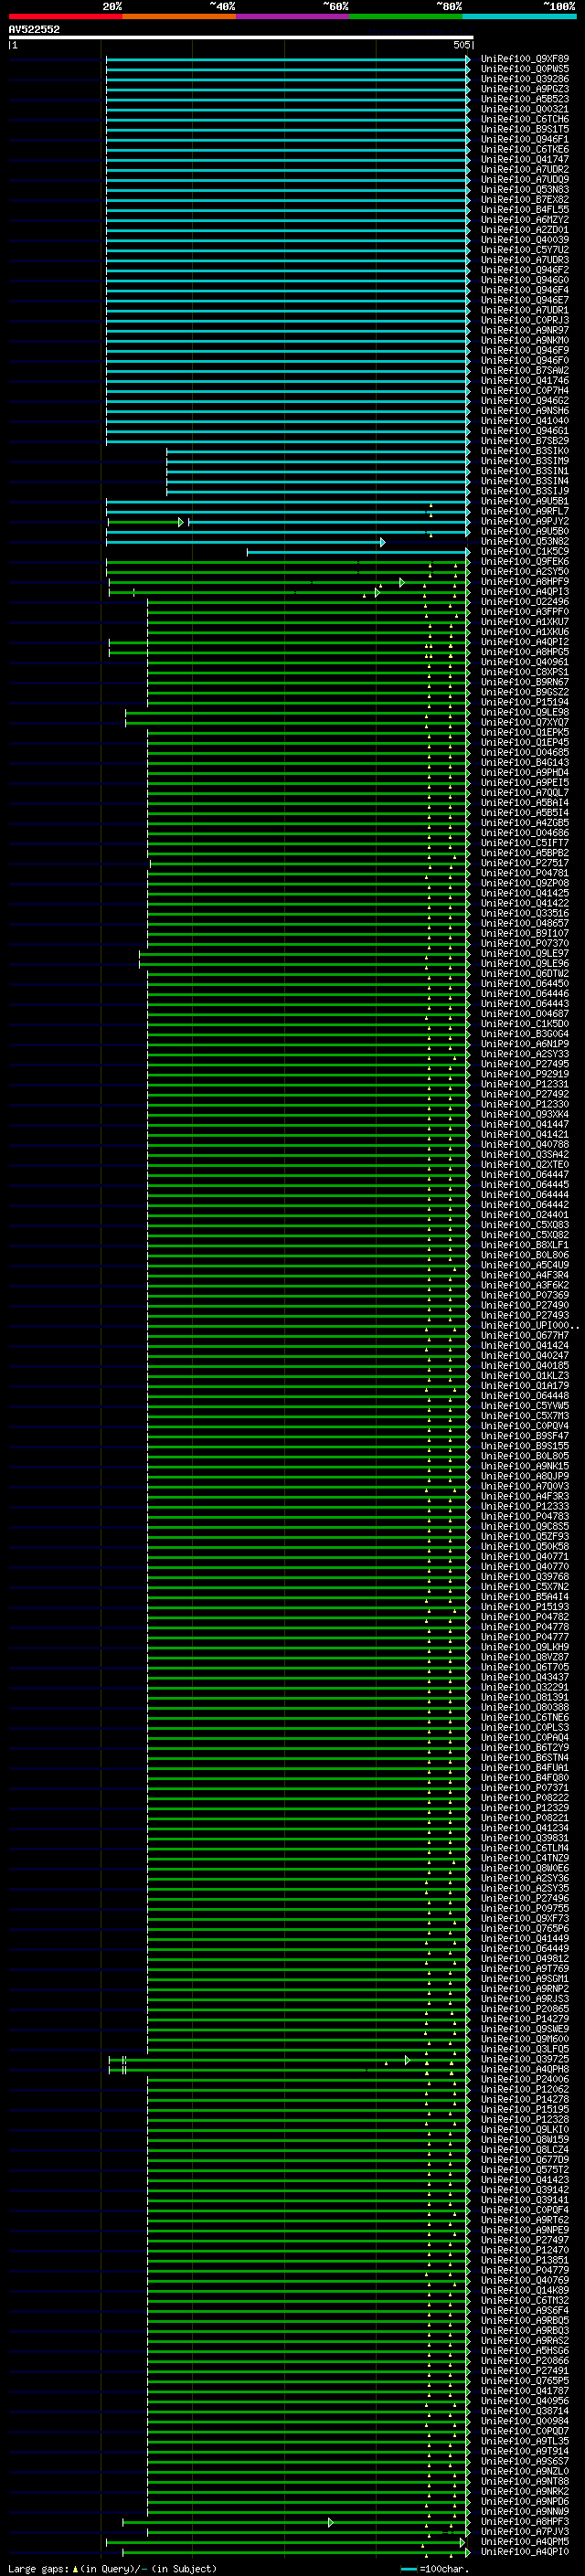585x2576 pixels.
Task: Select the UniRef100_A9RFL7 label
Action: point(524,511)
